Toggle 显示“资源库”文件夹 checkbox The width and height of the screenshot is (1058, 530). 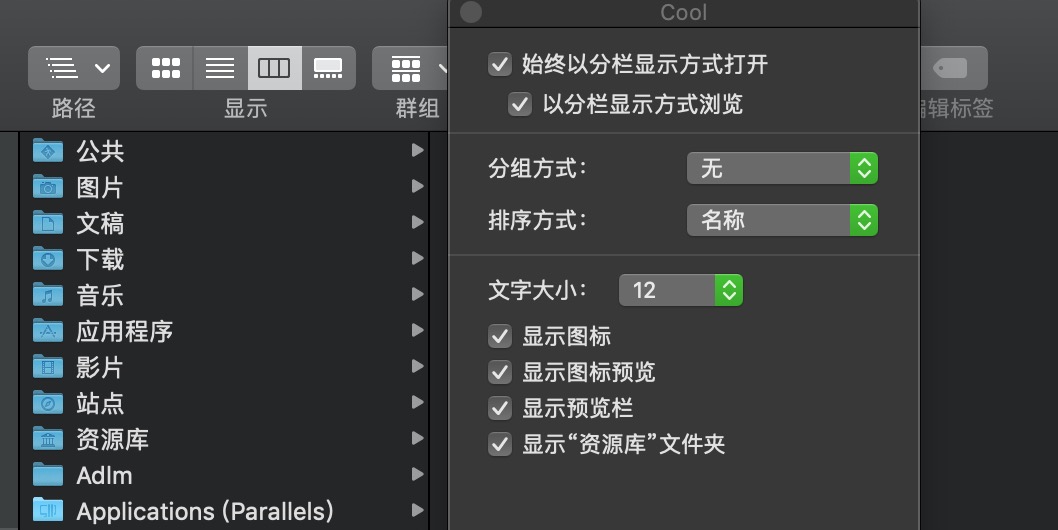[500, 444]
